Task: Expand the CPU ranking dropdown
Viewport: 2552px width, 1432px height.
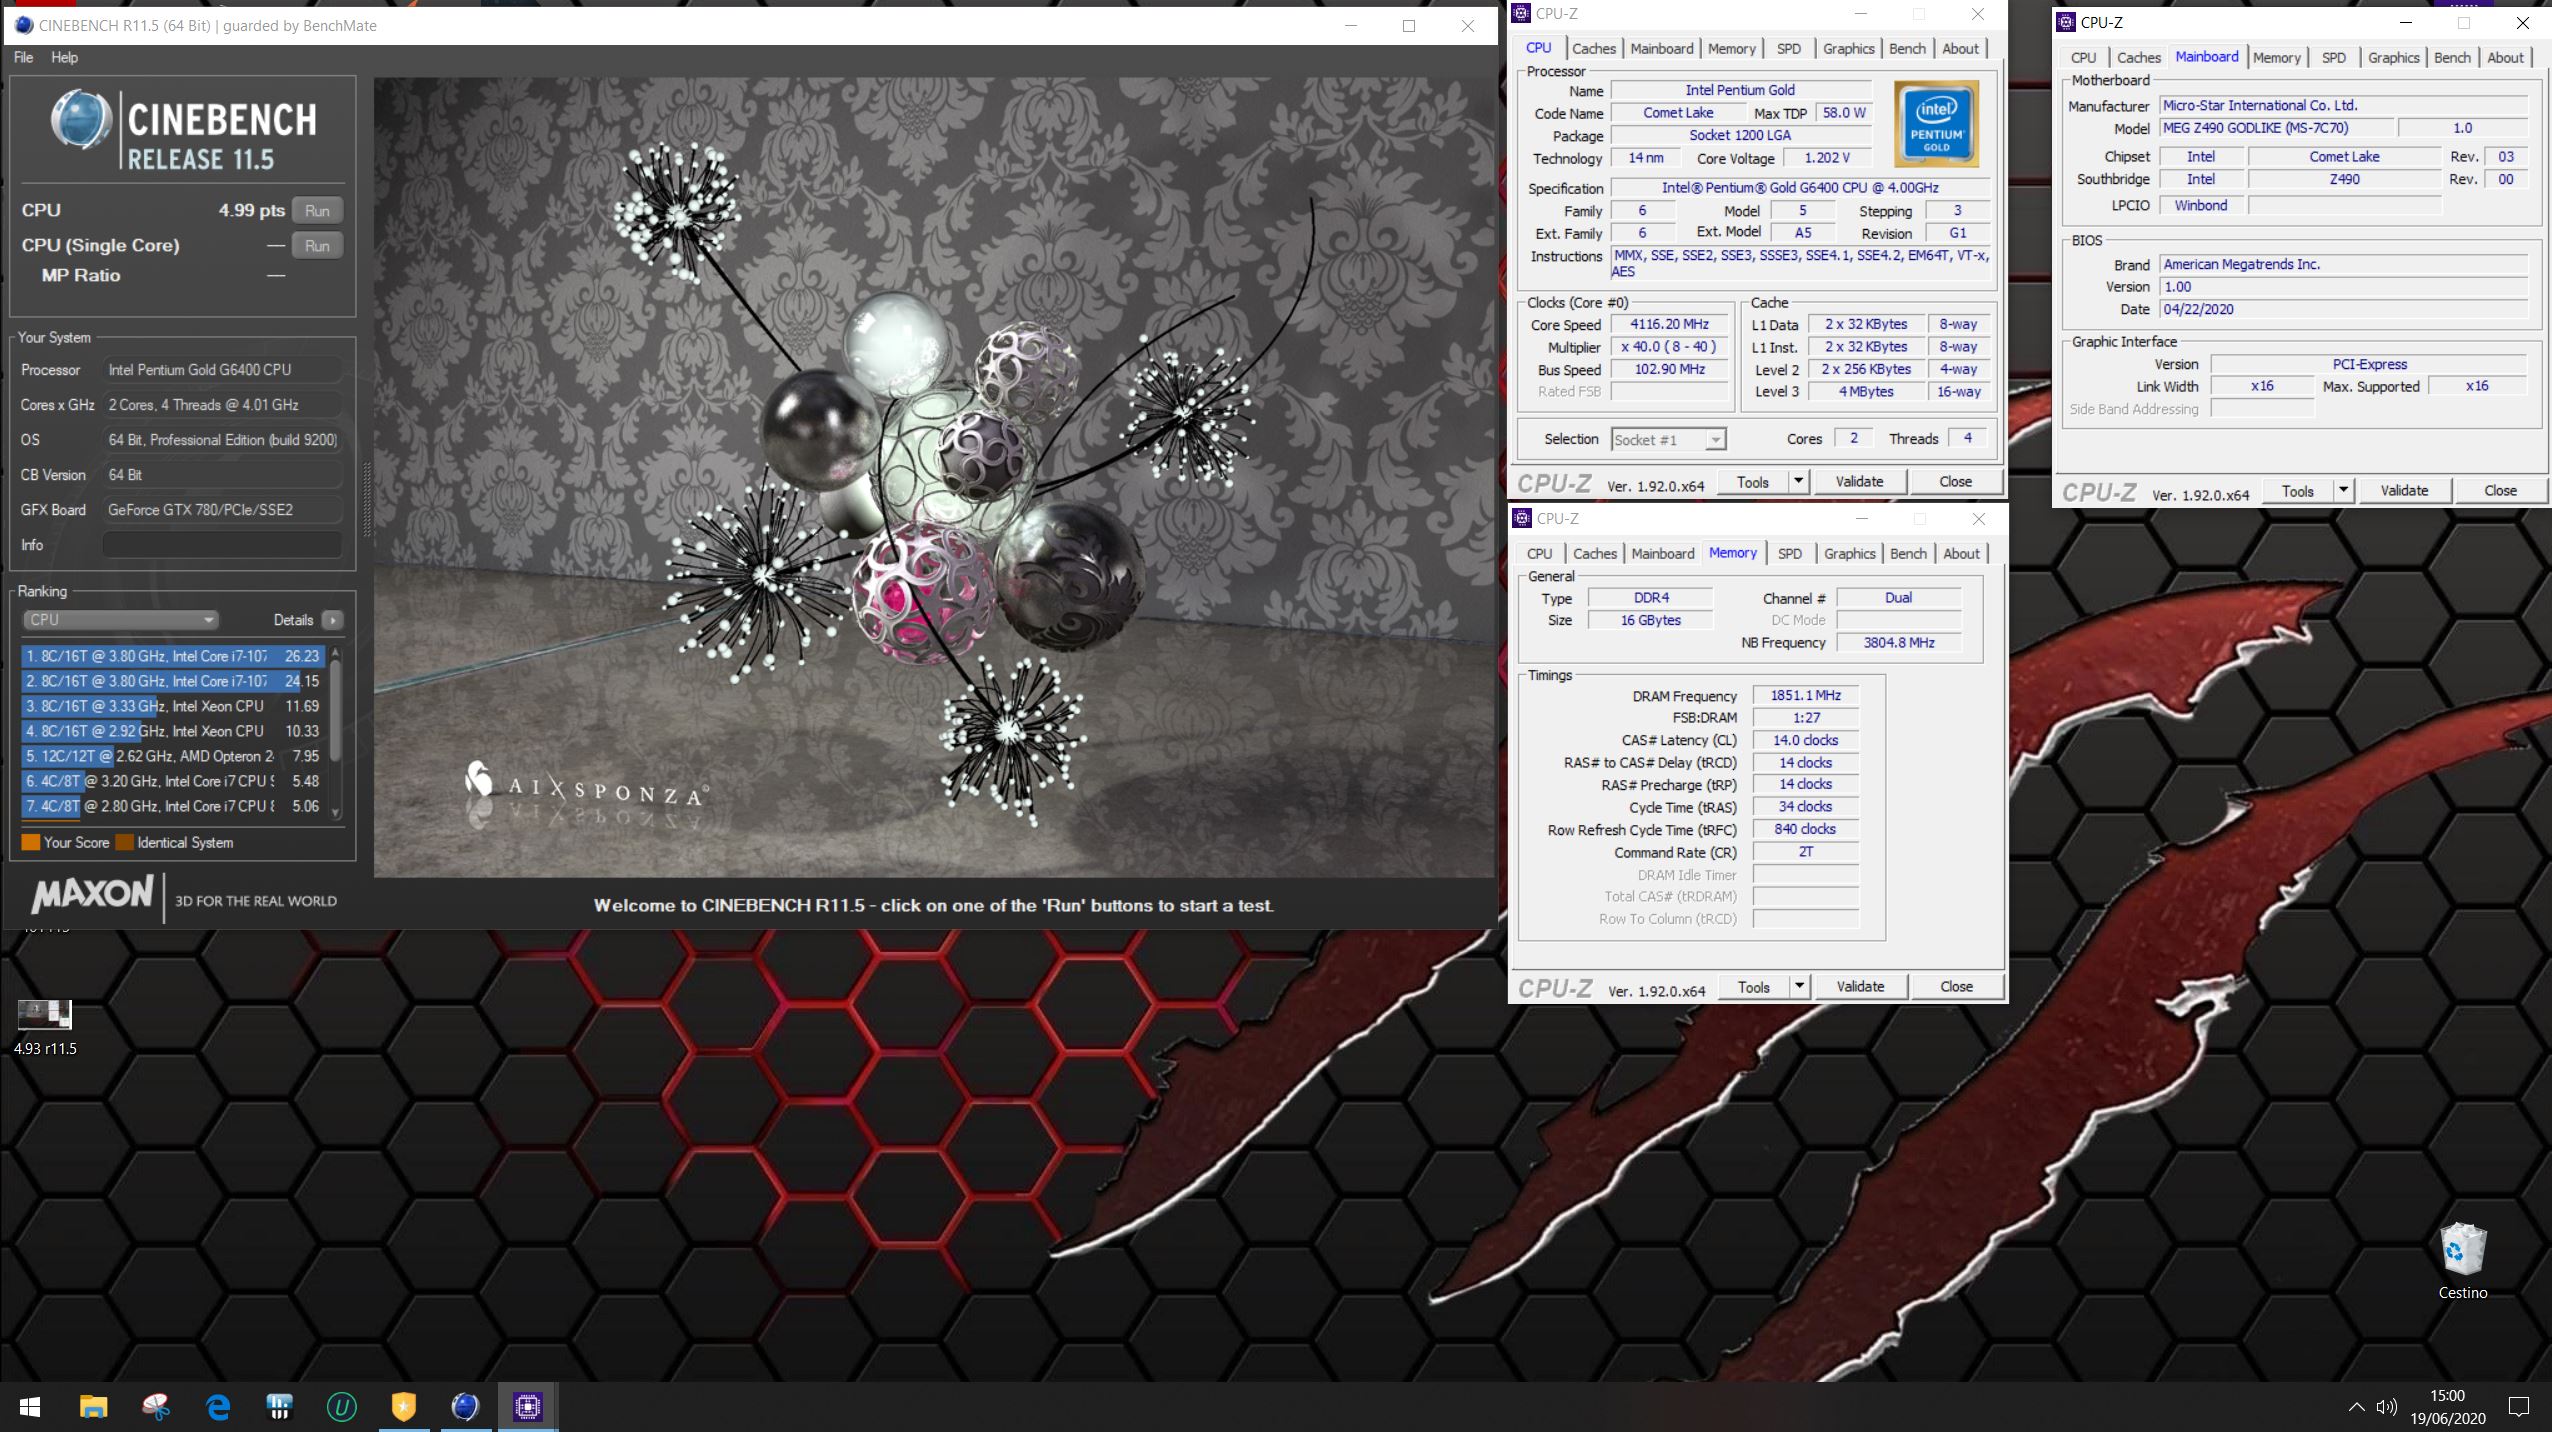Action: (x=120, y=620)
